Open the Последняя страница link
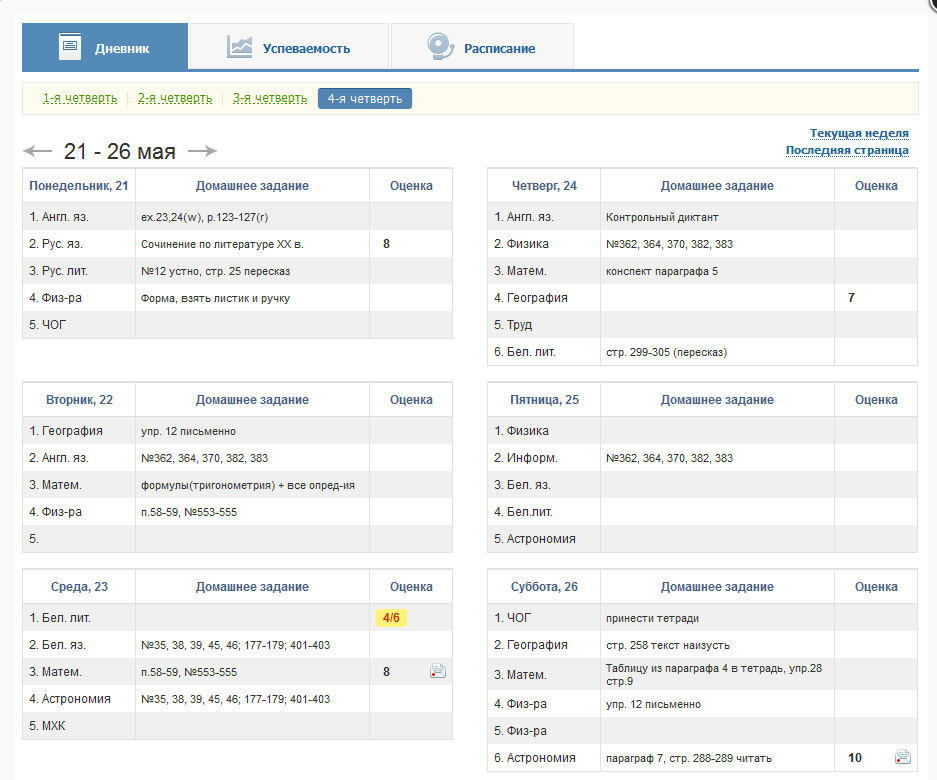Screen dimensions: 937x780 (847, 150)
